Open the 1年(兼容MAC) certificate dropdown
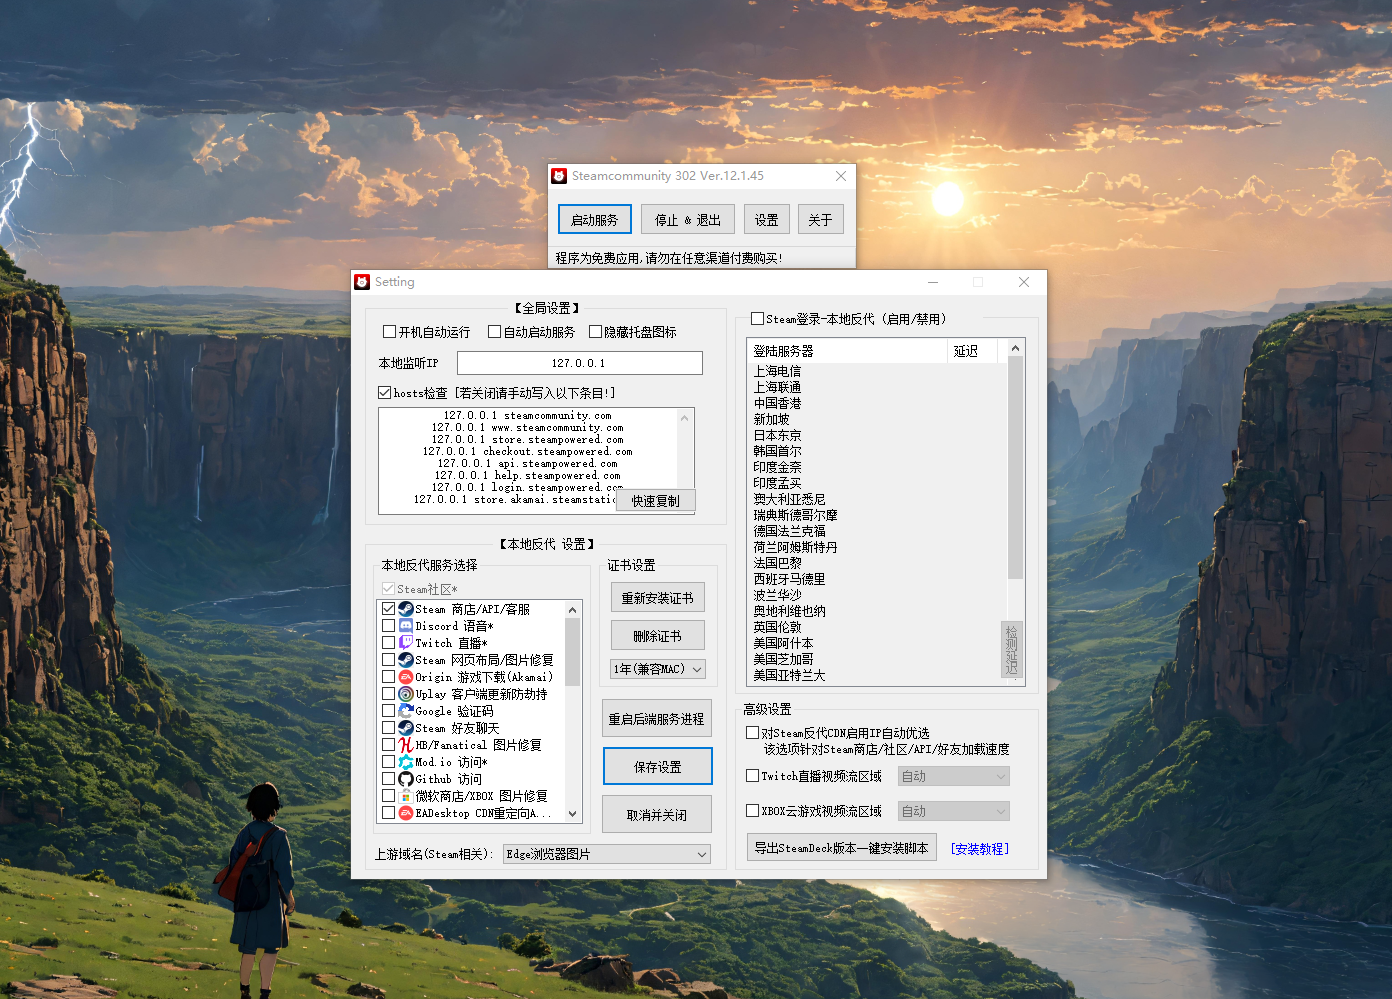1392x999 pixels. click(x=657, y=668)
